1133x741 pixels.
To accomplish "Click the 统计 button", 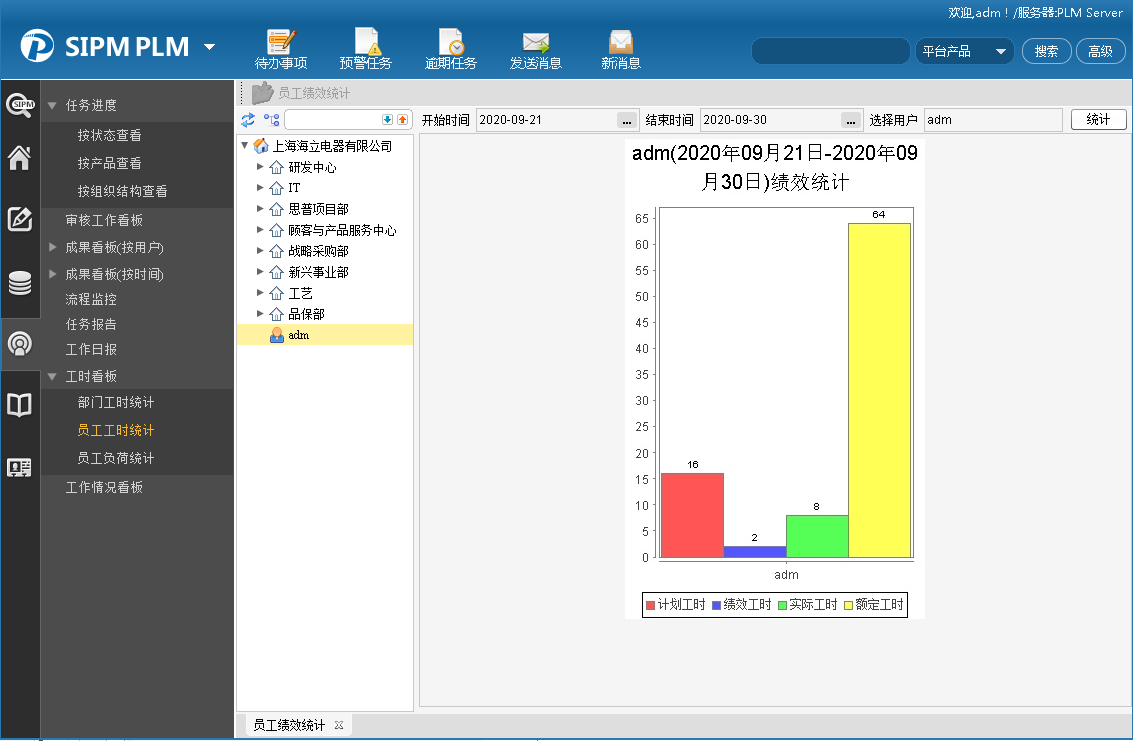I will pyautogui.click(x=1098, y=120).
